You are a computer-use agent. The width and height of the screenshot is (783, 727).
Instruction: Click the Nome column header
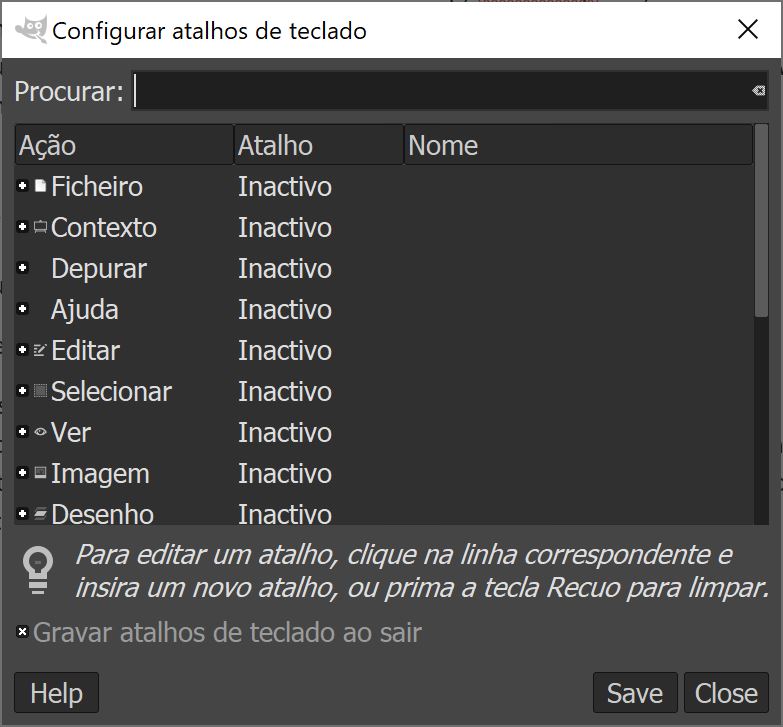click(x=578, y=145)
